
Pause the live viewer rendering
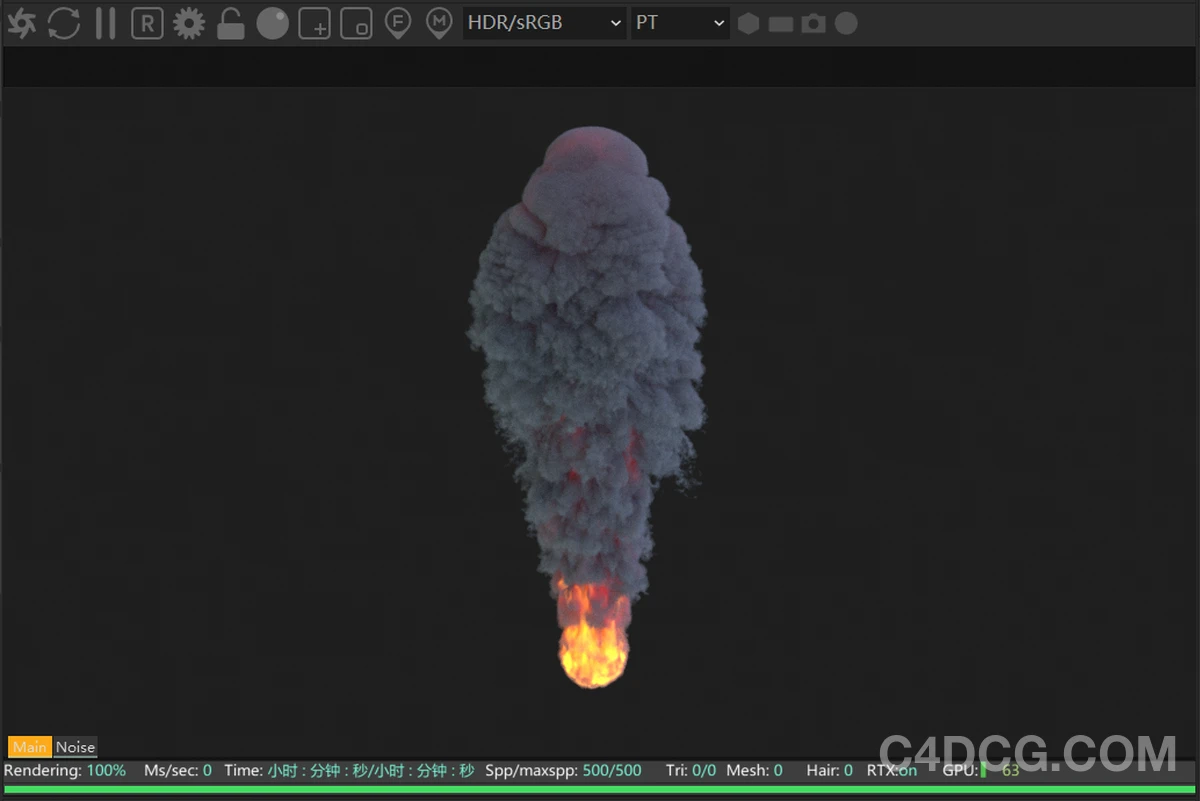pyautogui.click(x=105, y=22)
